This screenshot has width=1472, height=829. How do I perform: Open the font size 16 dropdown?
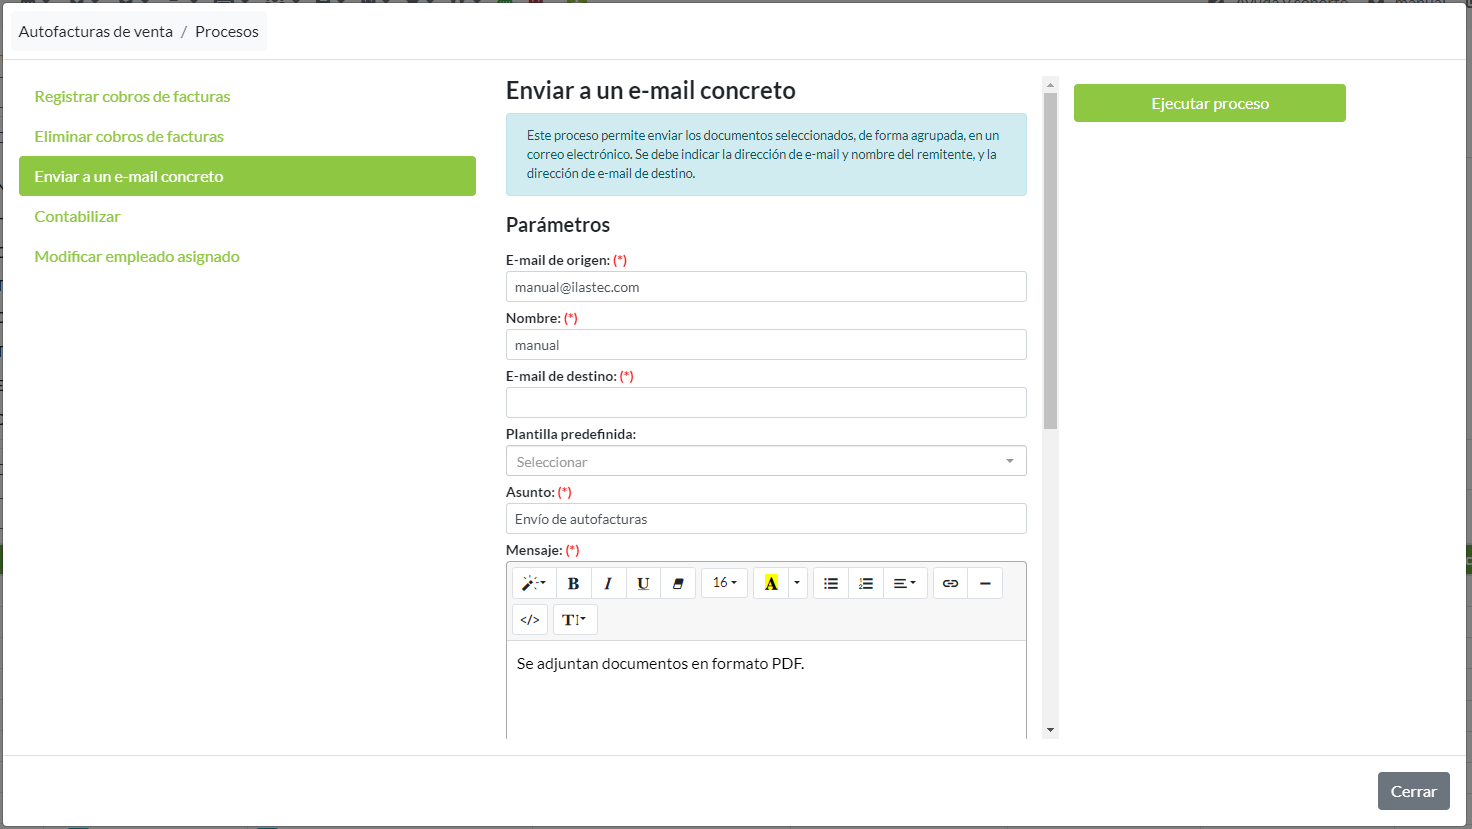(724, 583)
